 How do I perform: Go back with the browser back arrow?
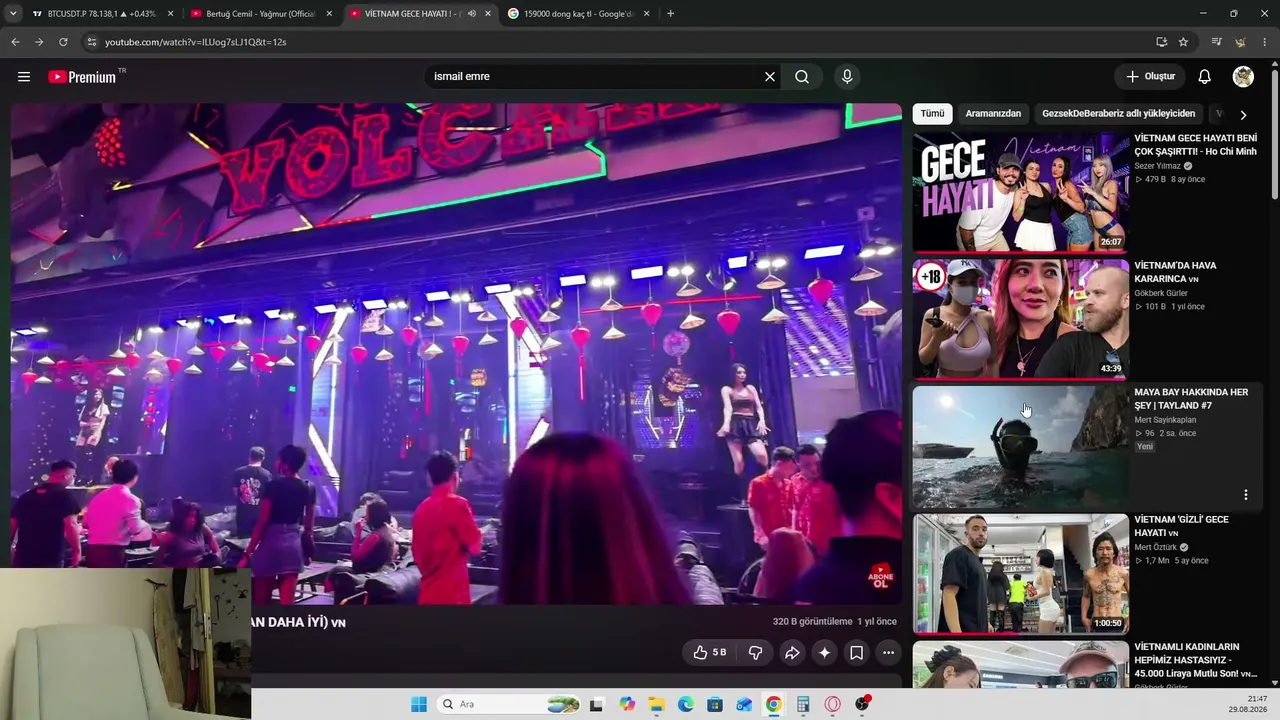click(15, 42)
